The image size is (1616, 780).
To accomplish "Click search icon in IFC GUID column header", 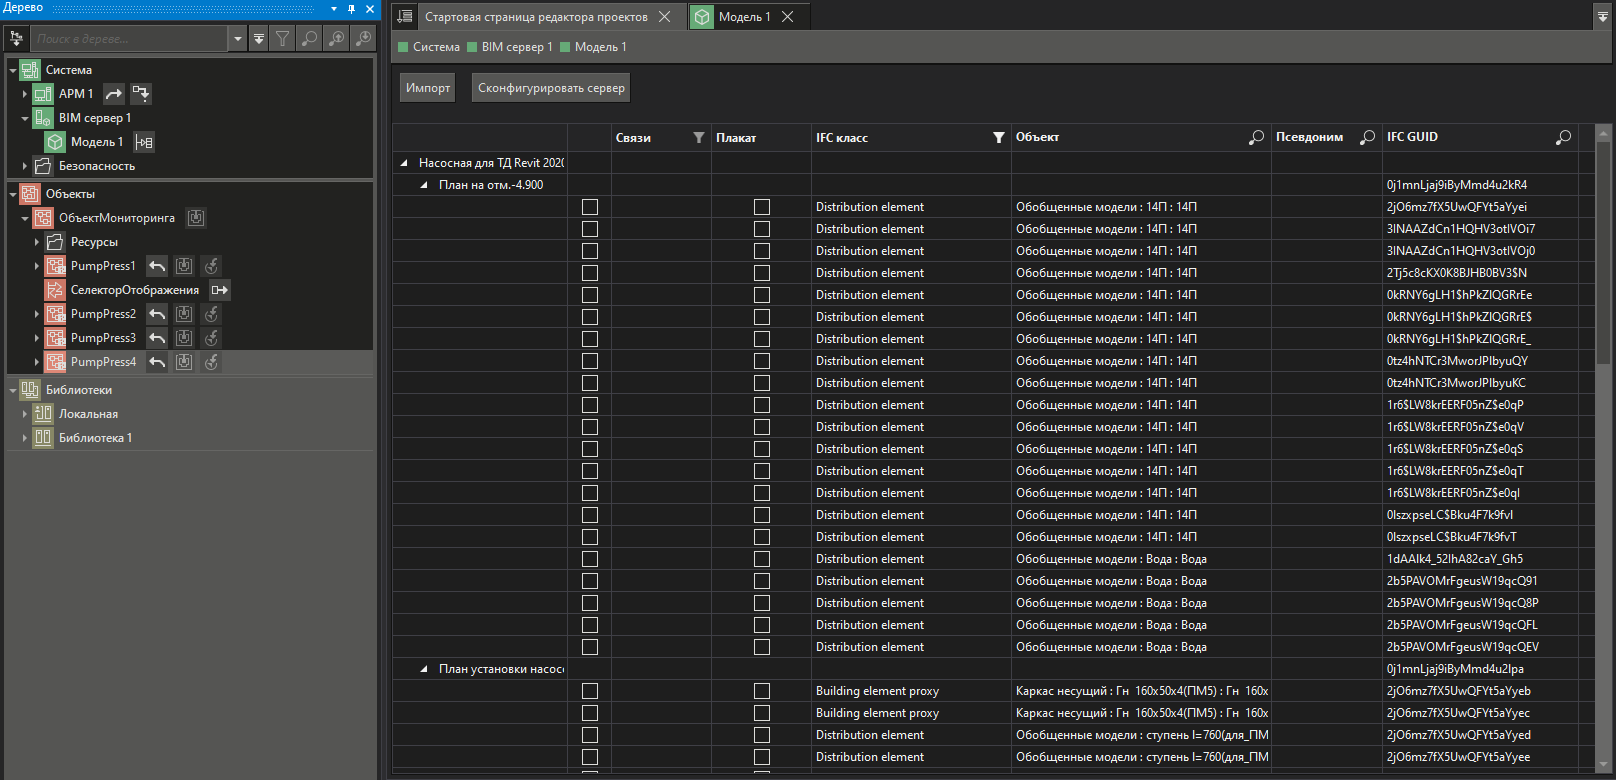I will 1563,138.
